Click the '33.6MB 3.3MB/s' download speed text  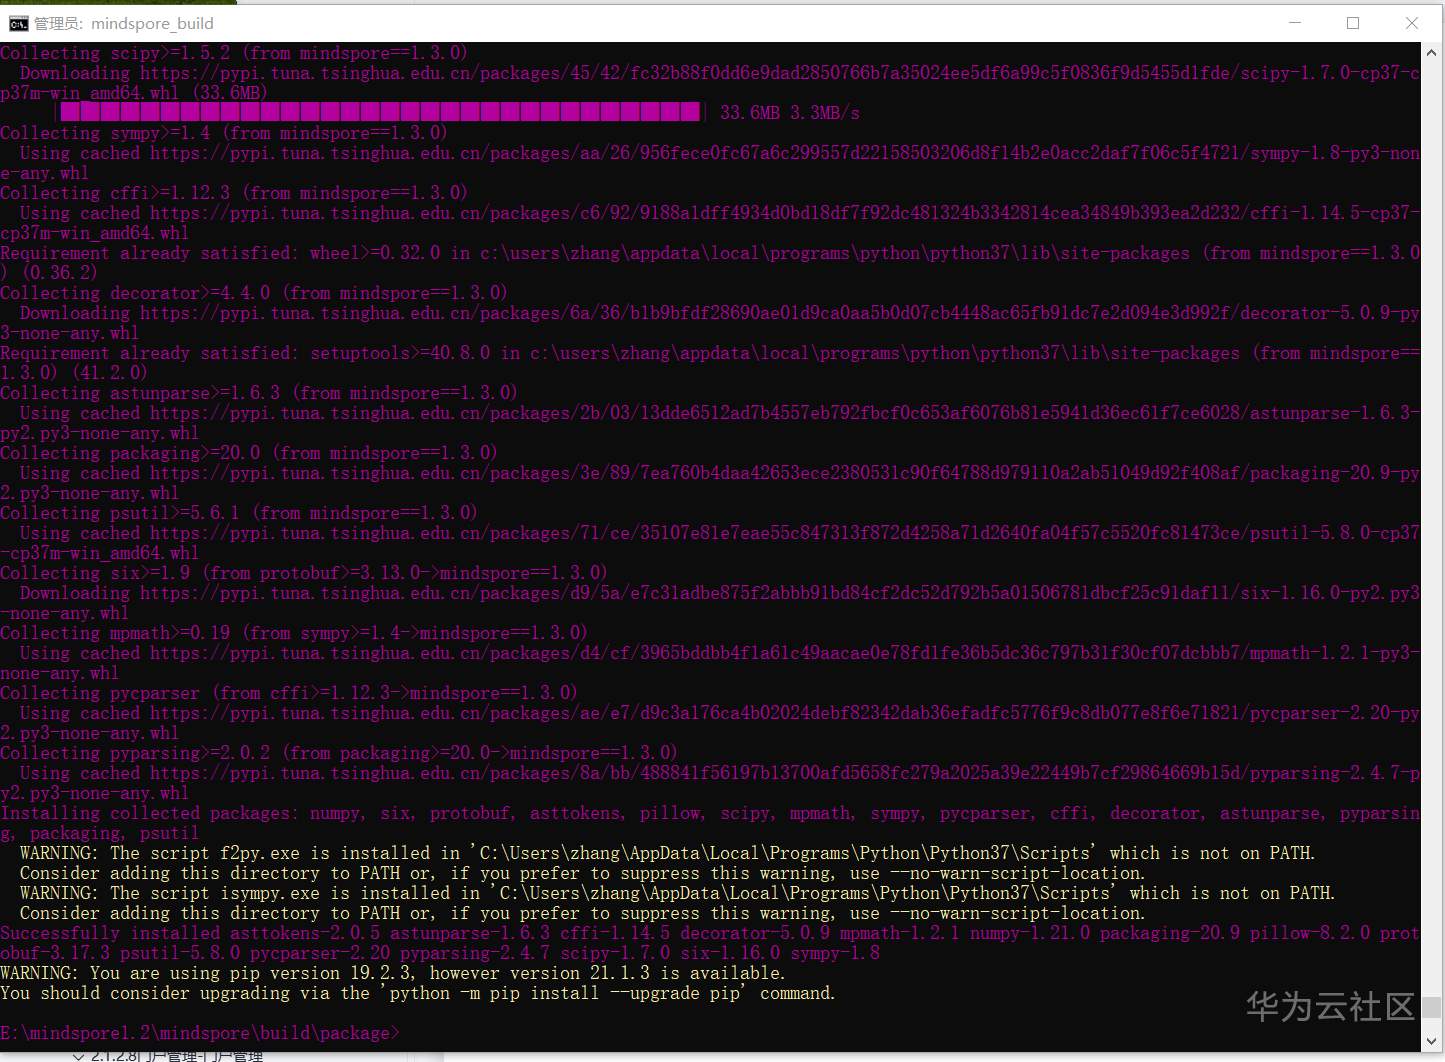point(790,113)
